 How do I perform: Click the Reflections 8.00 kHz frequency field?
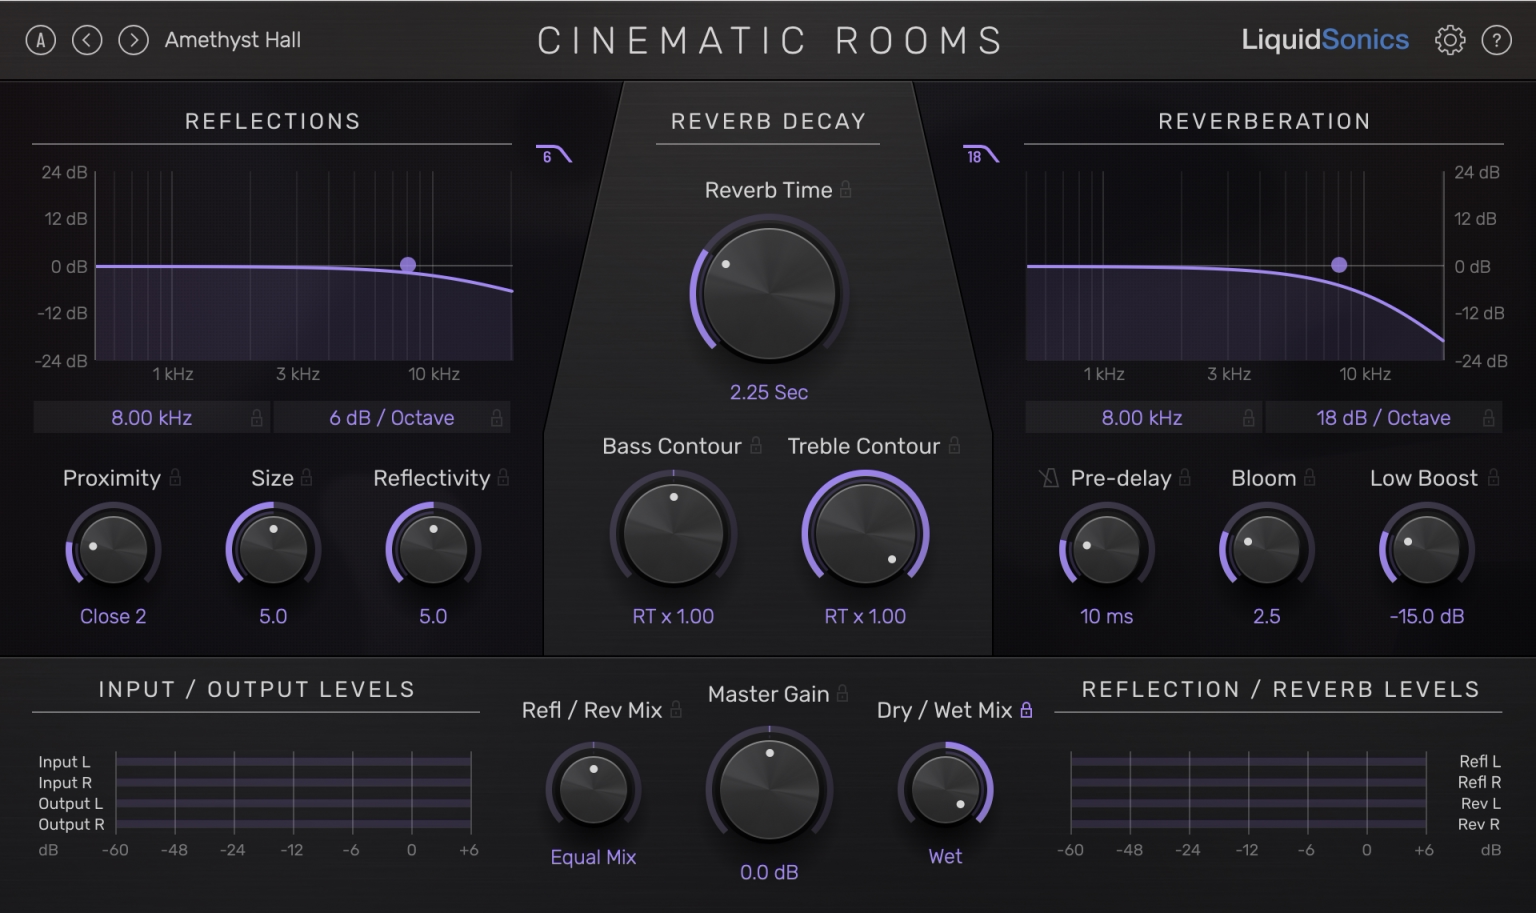(152, 418)
